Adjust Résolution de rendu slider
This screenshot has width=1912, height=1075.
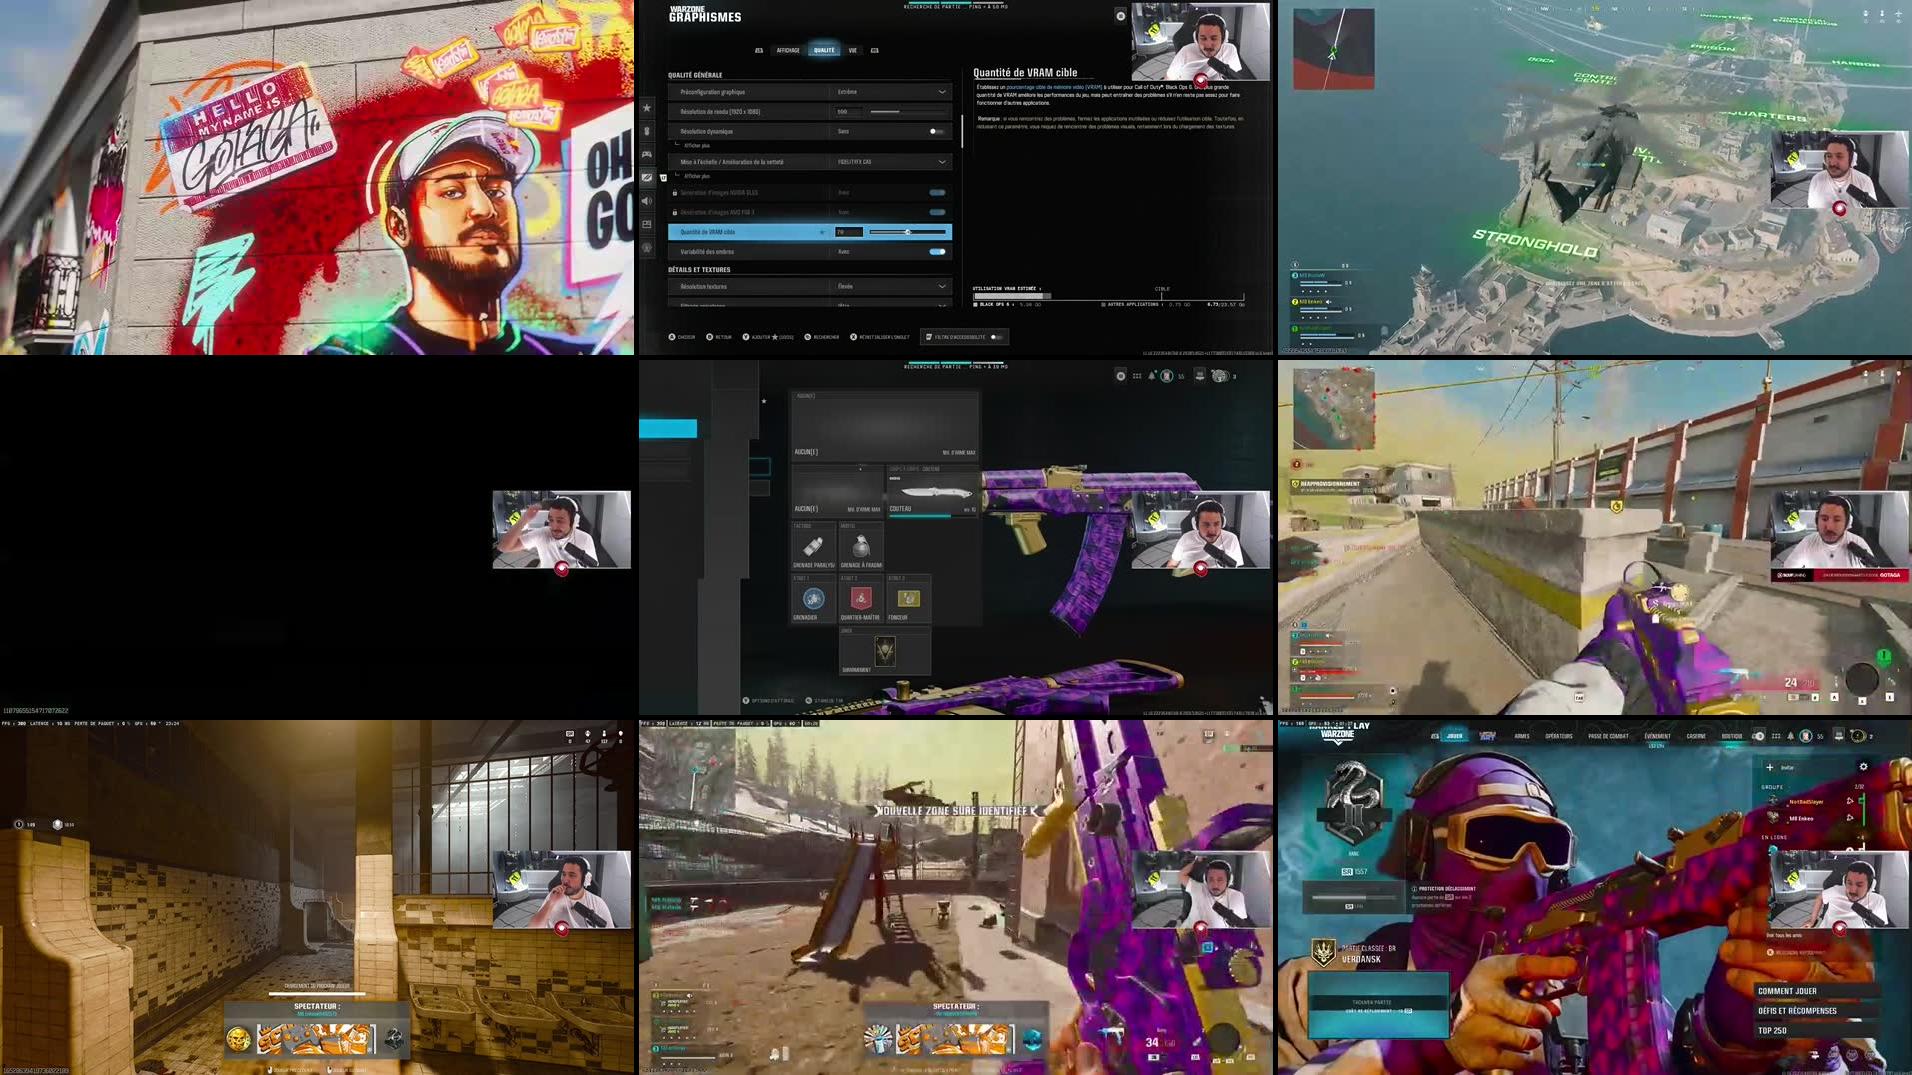(x=908, y=112)
